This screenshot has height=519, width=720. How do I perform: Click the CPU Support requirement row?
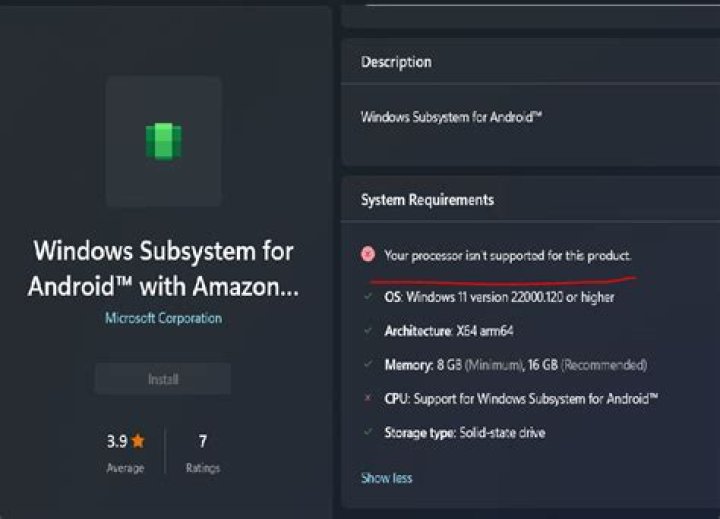tap(521, 399)
